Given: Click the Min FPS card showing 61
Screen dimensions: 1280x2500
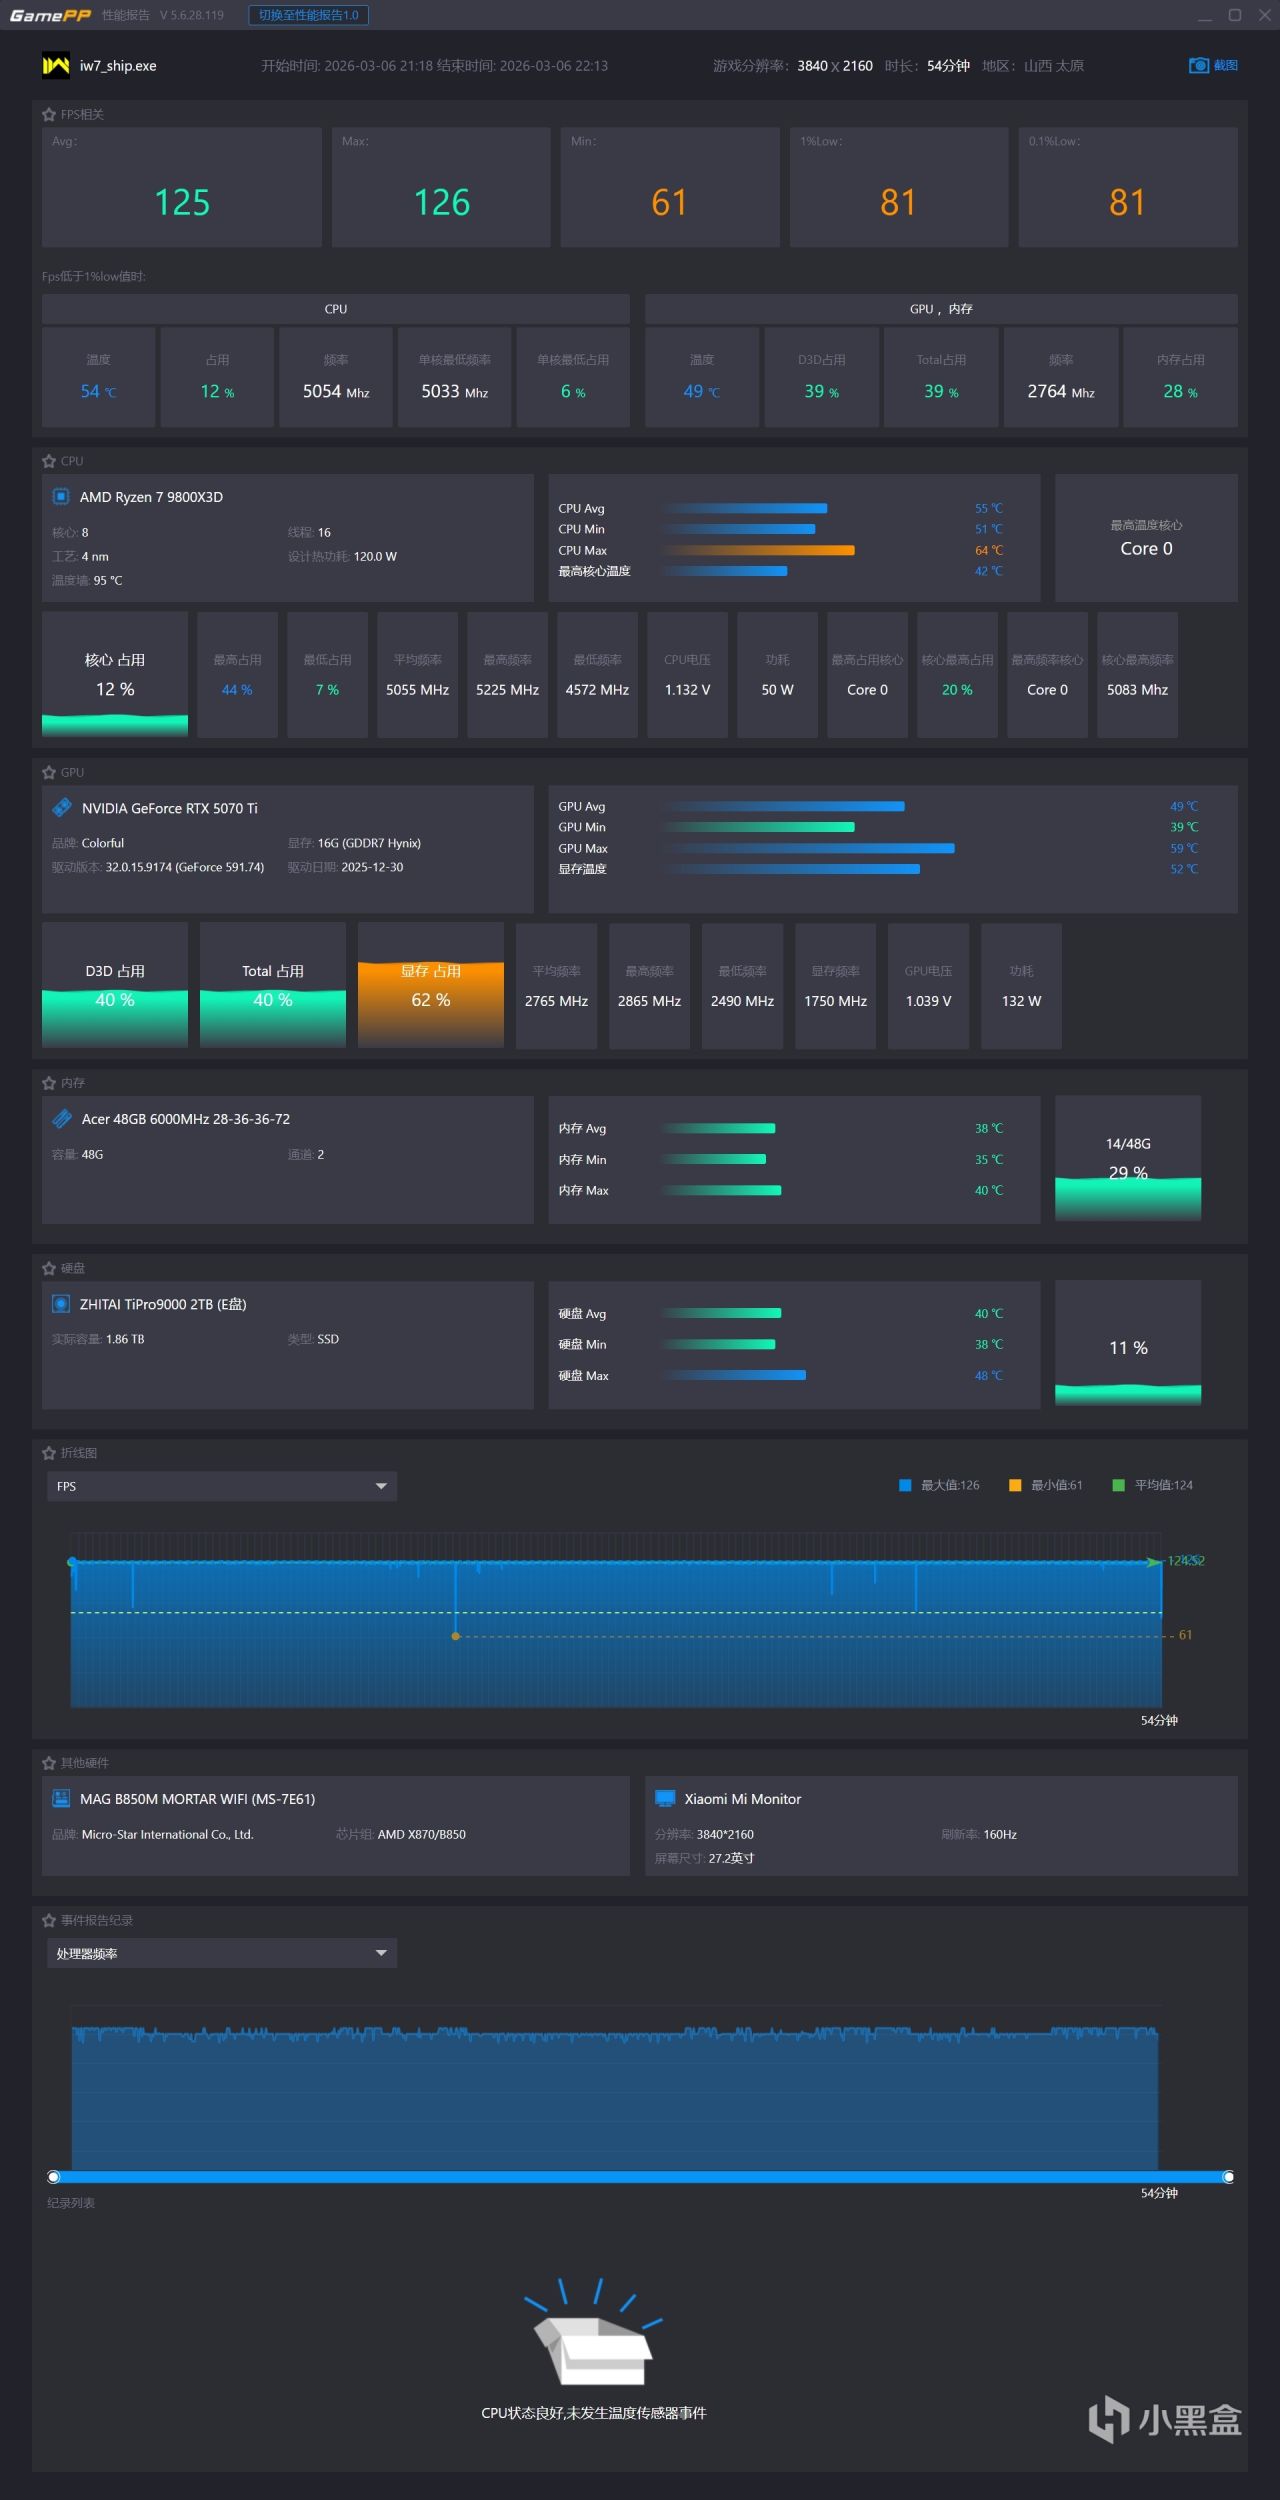Looking at the screenshot, I should click(670, 187).
